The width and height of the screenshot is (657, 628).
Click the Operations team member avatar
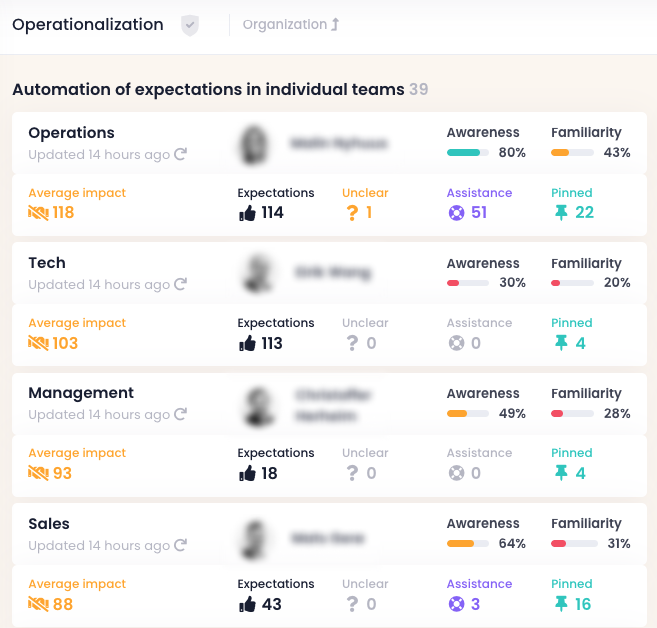(254, 145)
